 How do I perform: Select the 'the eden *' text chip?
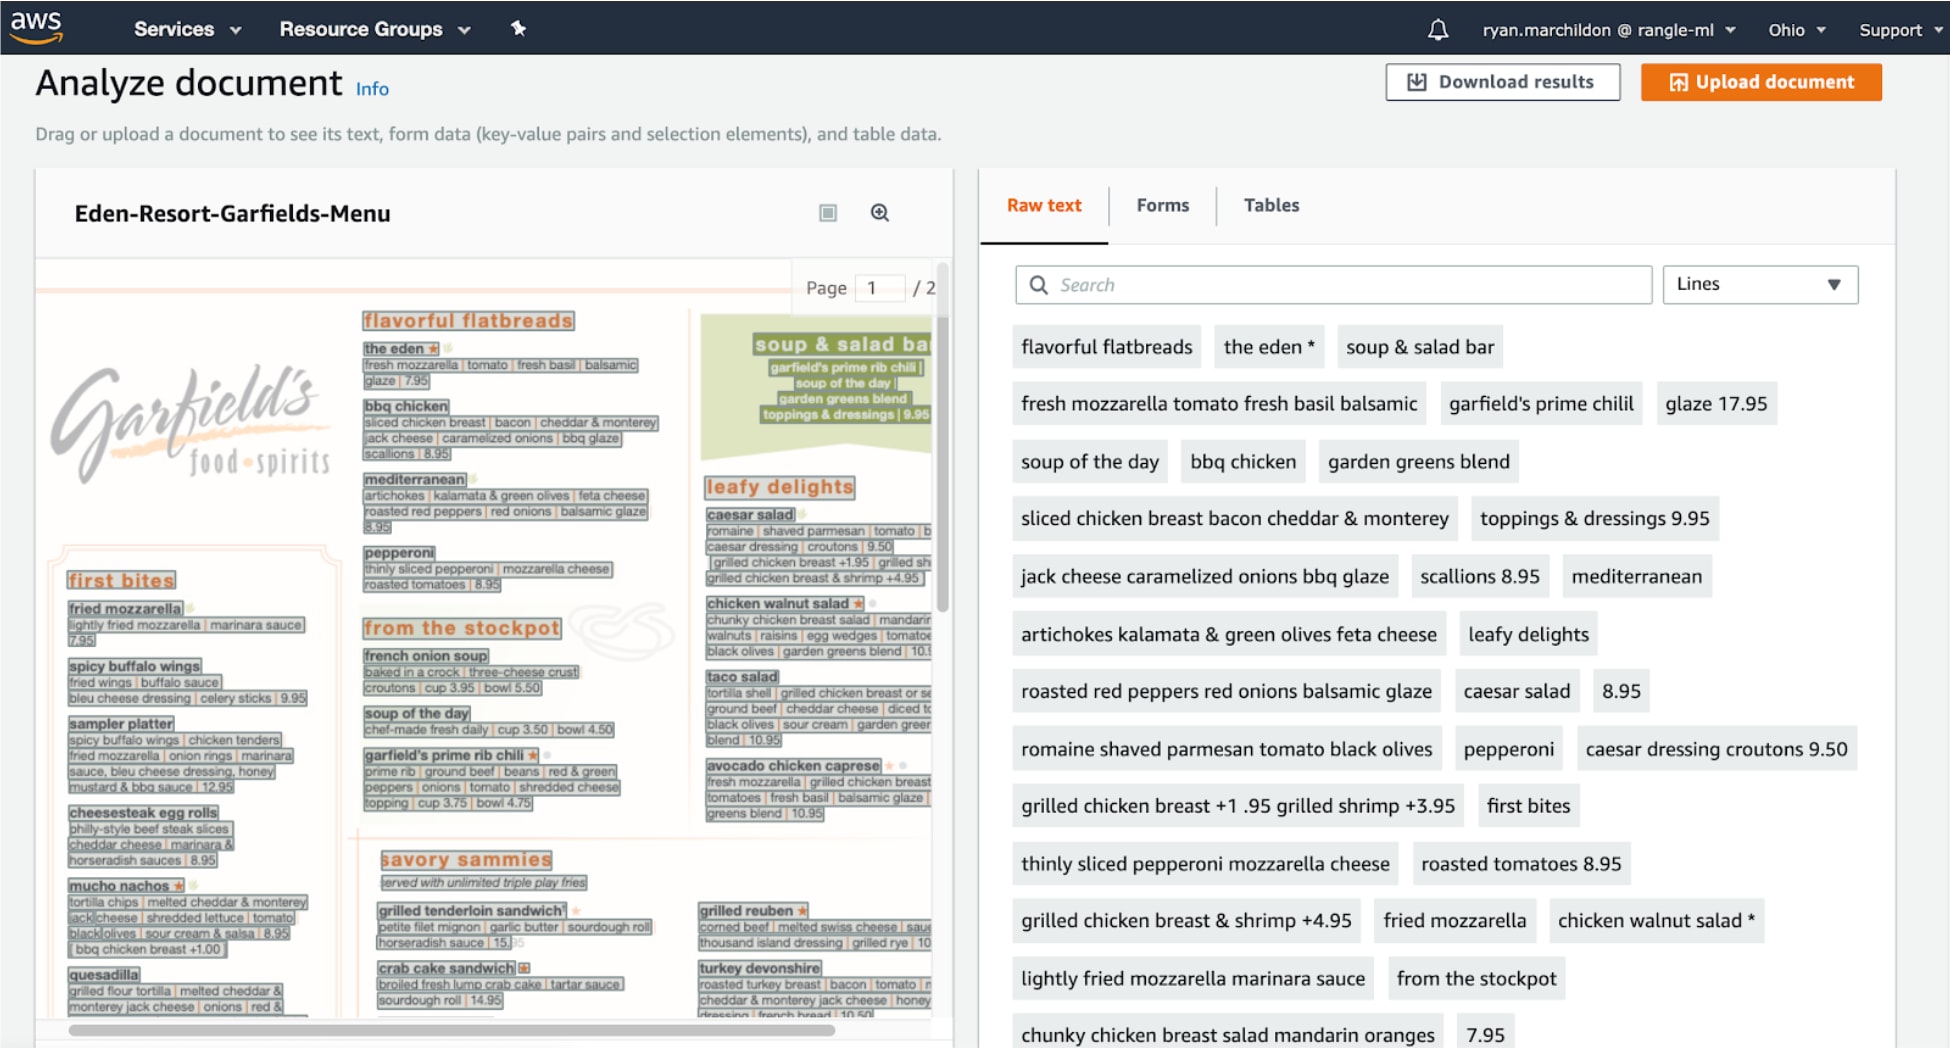pos(1269,347)
